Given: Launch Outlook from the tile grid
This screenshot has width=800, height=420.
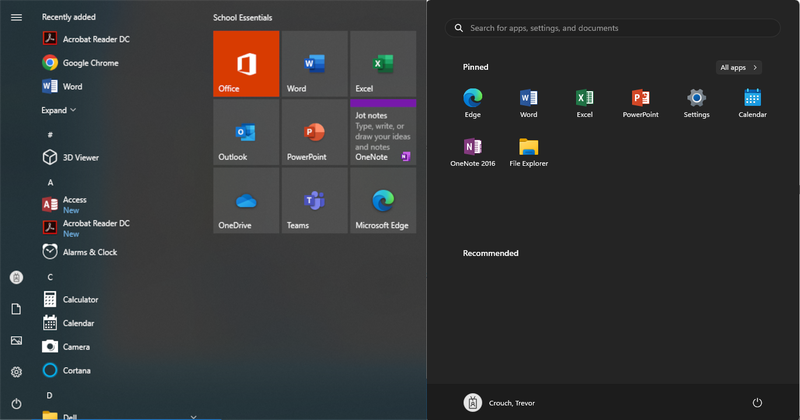Looking at the screenshot, I should (245, 132).
